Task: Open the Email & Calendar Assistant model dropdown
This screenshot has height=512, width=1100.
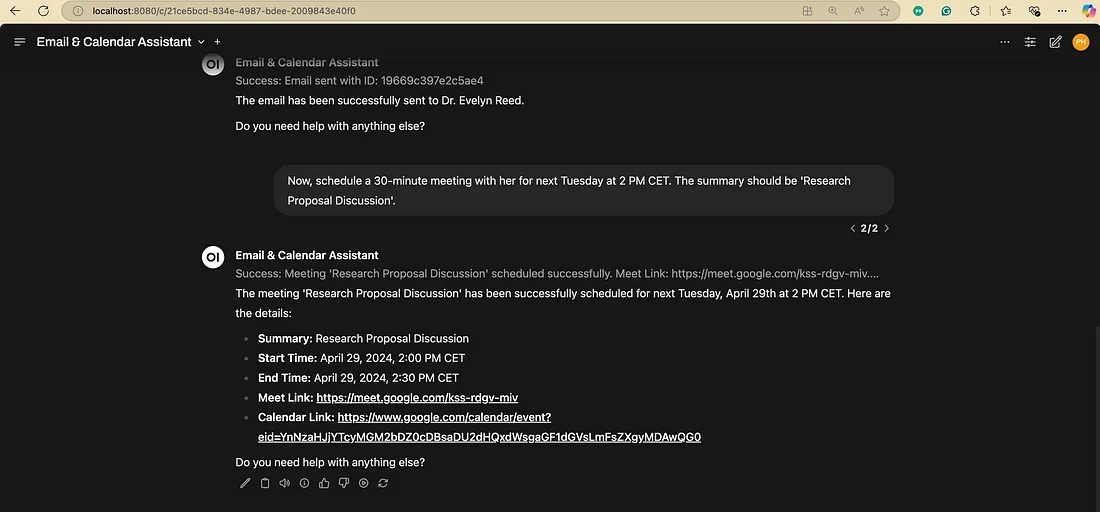Action: pos(201,42)
